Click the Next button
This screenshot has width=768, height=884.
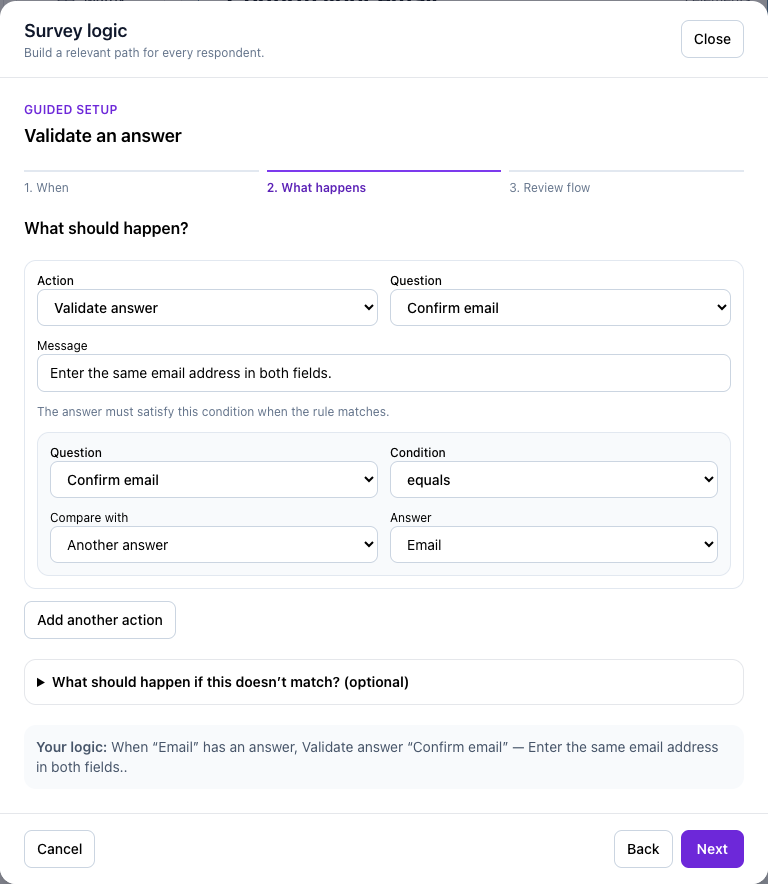712,848
